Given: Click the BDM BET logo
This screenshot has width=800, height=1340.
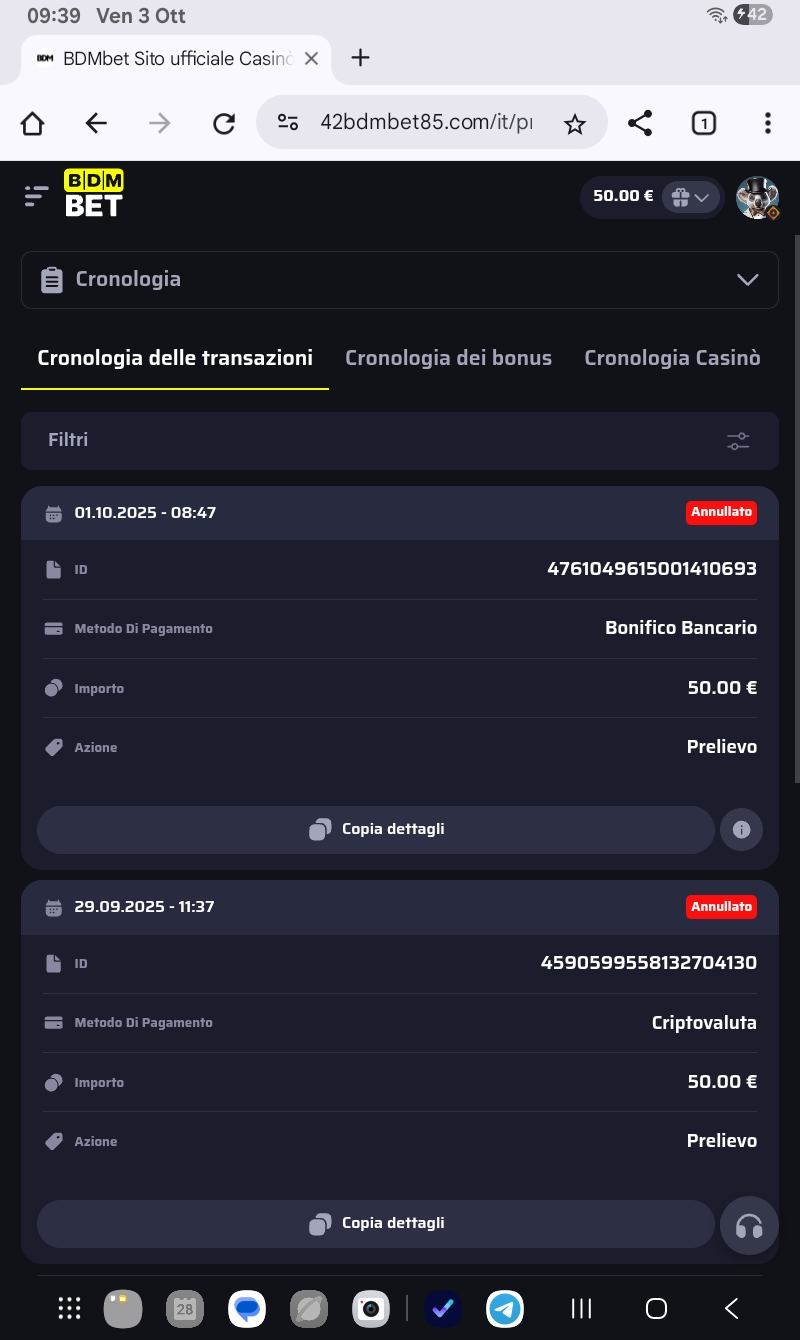Looking at the screenshot, I should (94, 194).
